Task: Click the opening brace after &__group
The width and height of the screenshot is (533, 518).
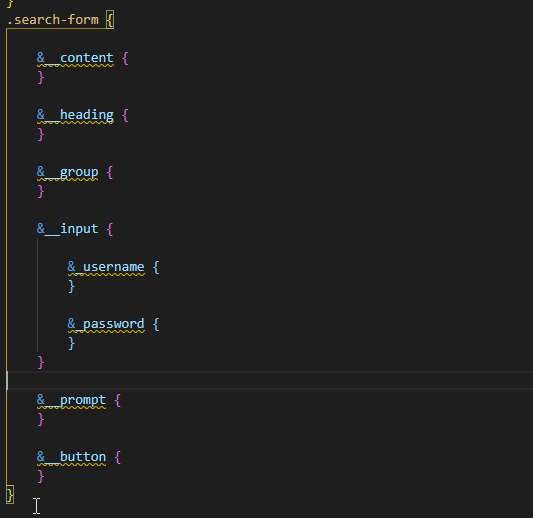Action: 110,172
